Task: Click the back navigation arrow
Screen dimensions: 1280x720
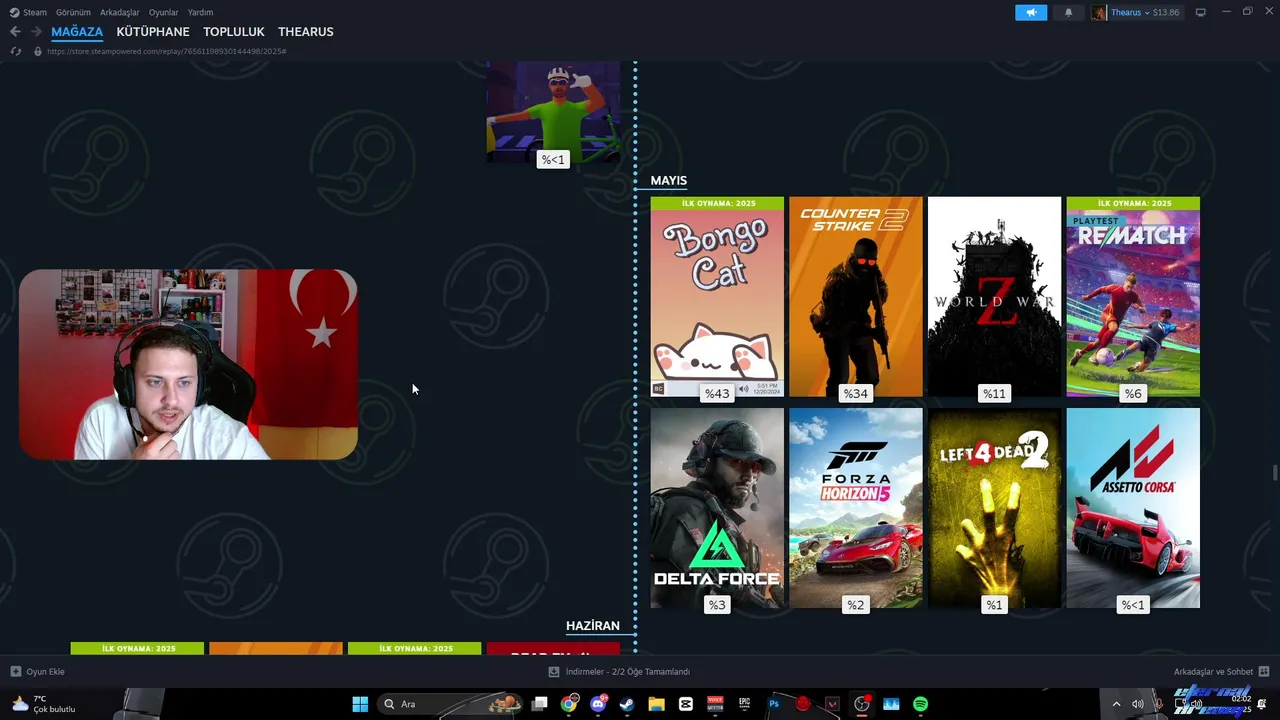Action: tap(15, 32)
